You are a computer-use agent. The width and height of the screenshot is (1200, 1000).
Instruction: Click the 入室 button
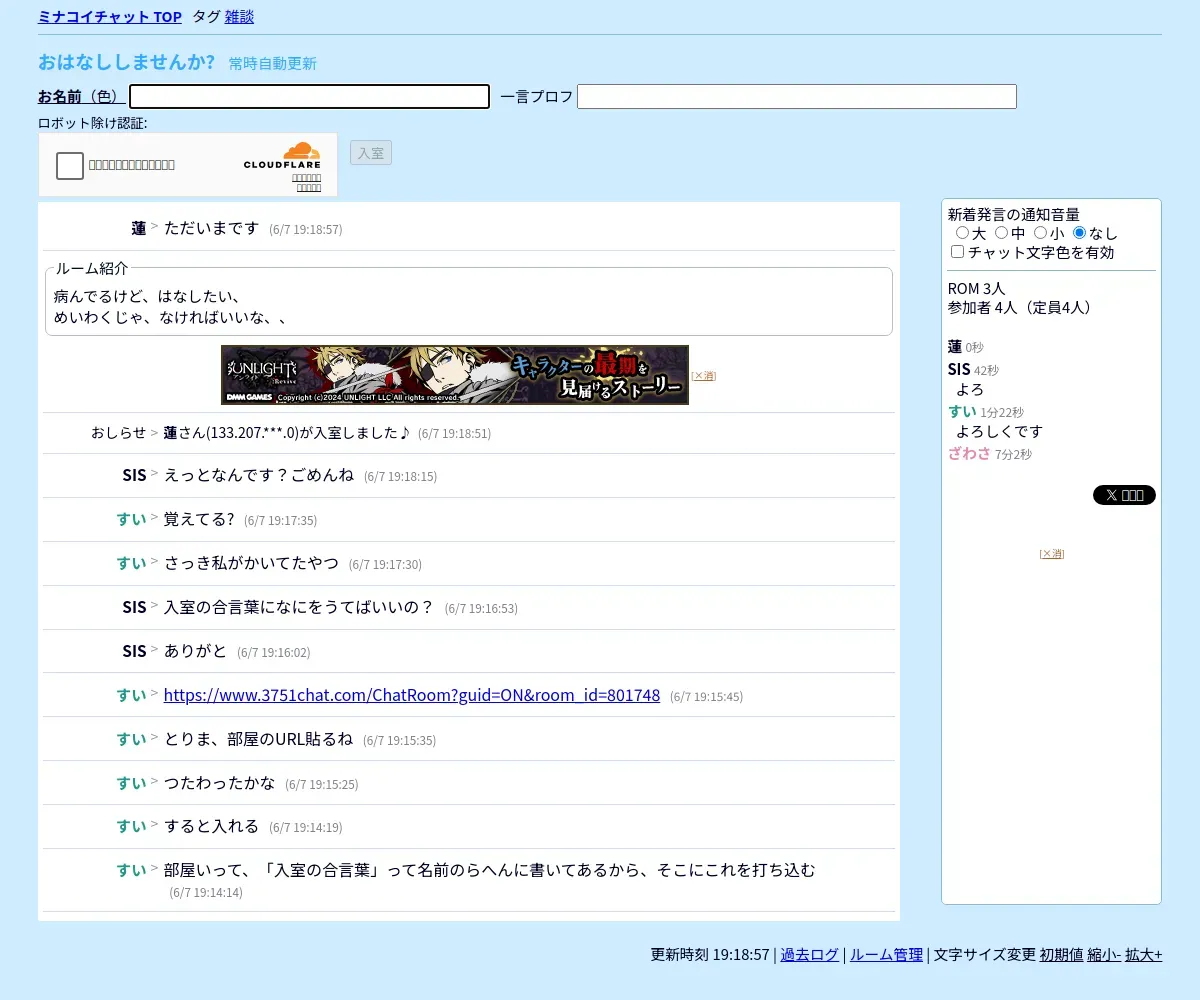click(x=371, y=153)
